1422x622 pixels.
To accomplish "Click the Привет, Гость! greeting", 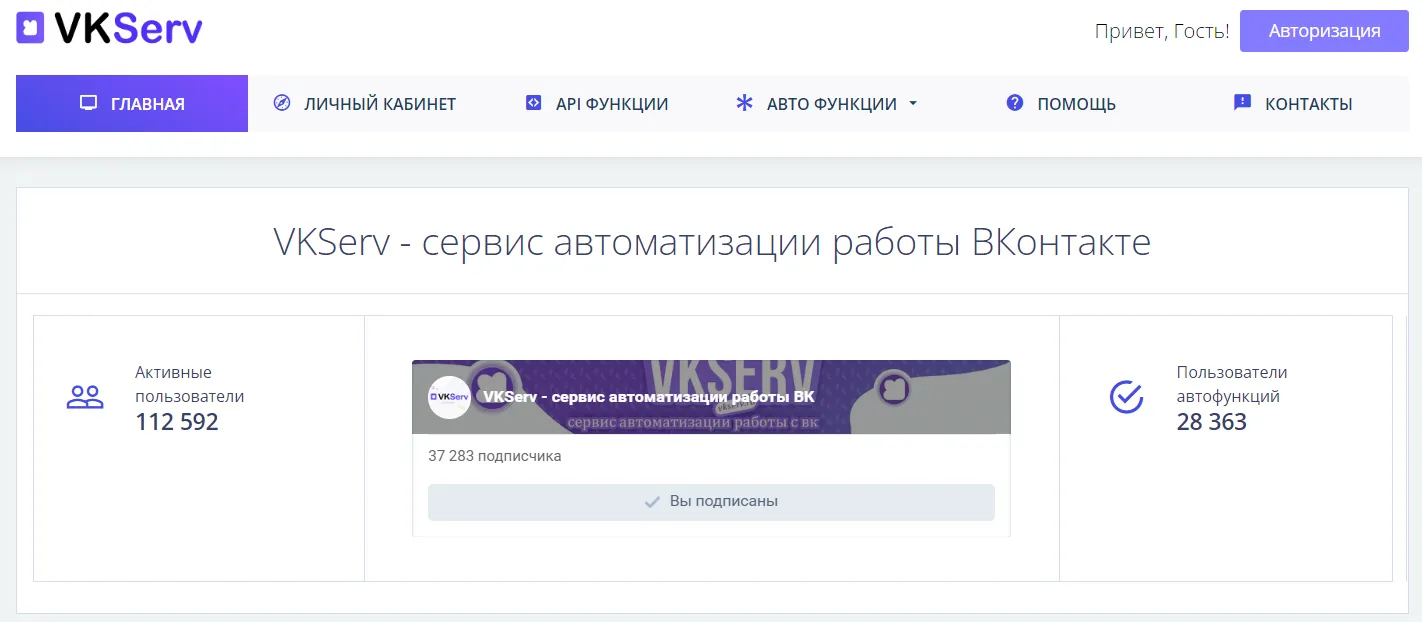I will coord(1162,31).
